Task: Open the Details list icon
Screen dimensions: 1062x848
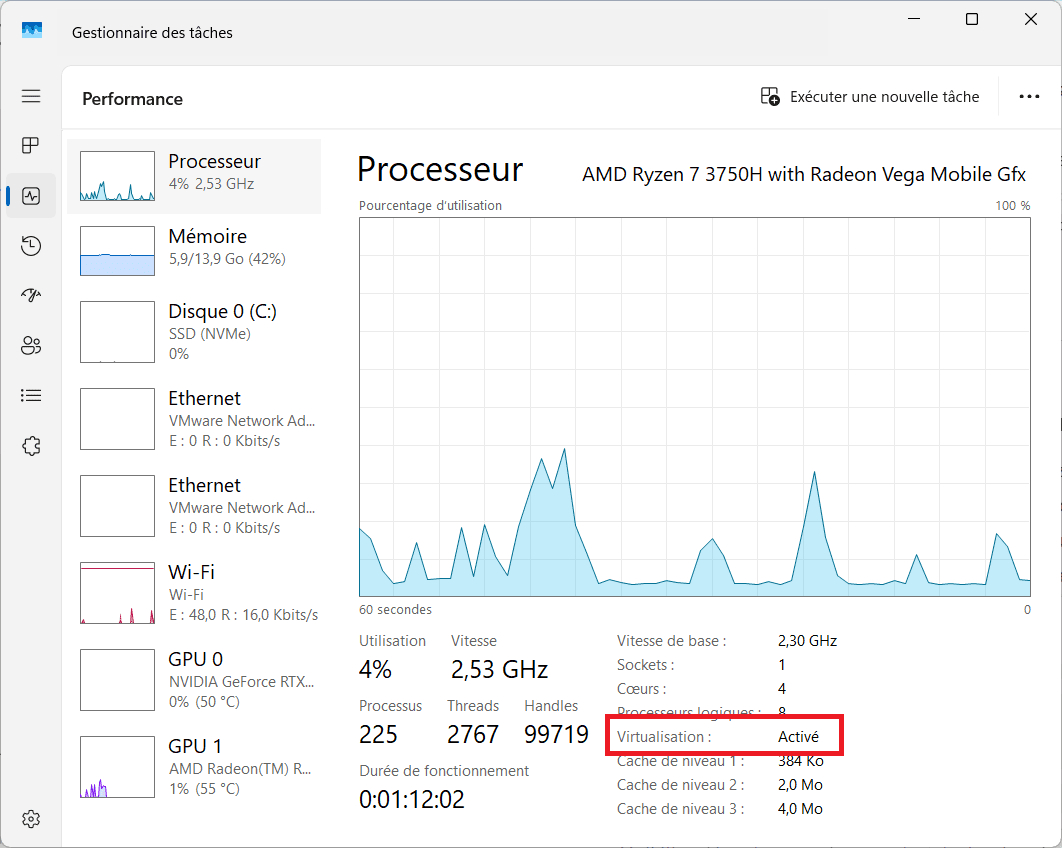Action: pyautogui.click(x=31, y=395)
